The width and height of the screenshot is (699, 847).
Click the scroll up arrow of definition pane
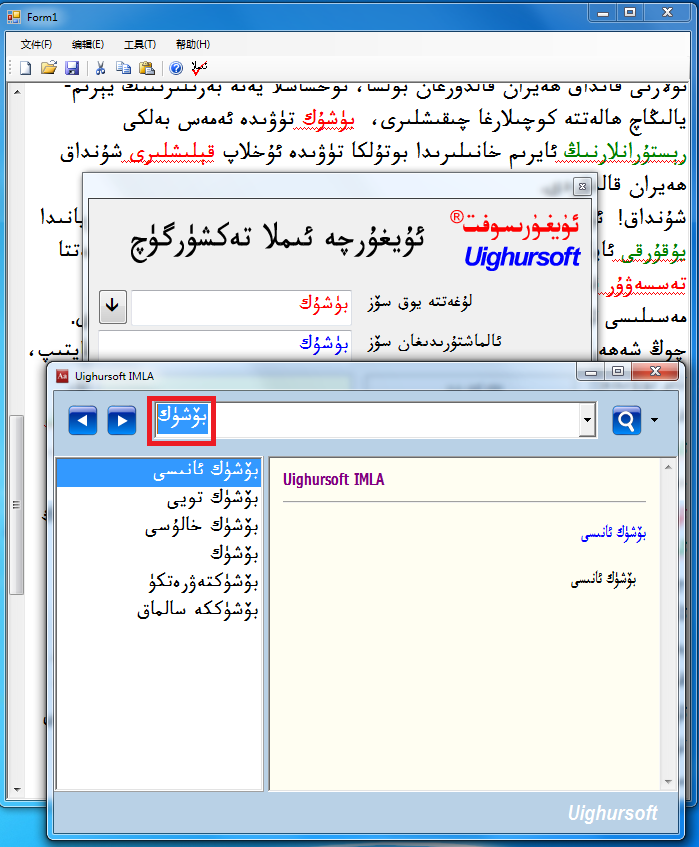coord(668,467)
